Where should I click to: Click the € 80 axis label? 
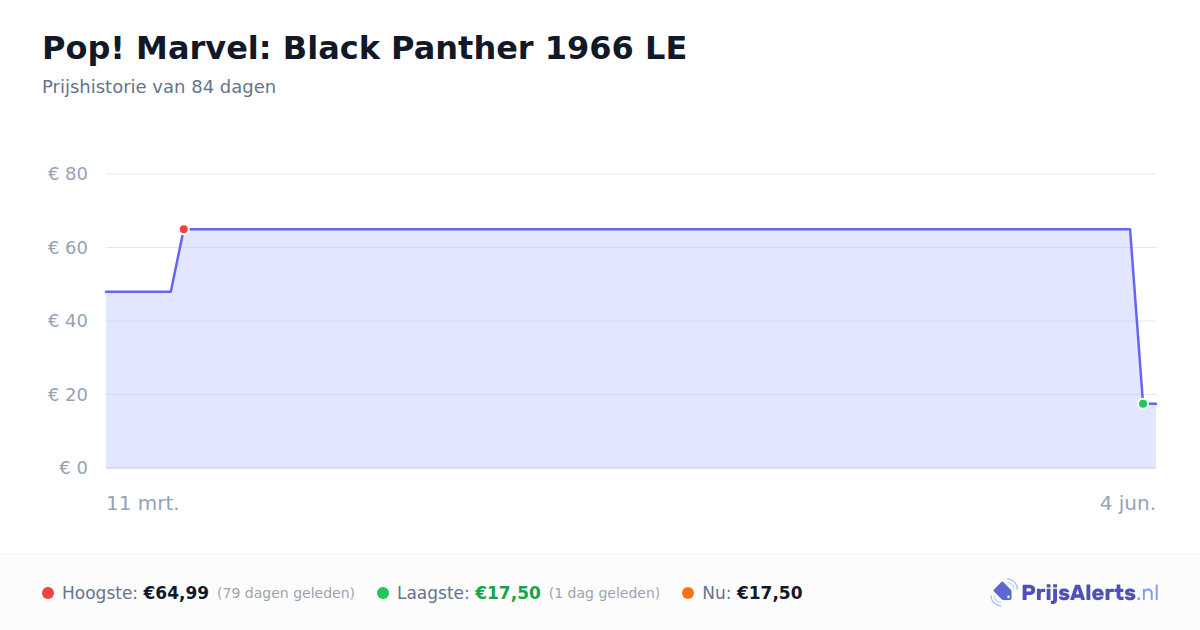coord(68,174)
